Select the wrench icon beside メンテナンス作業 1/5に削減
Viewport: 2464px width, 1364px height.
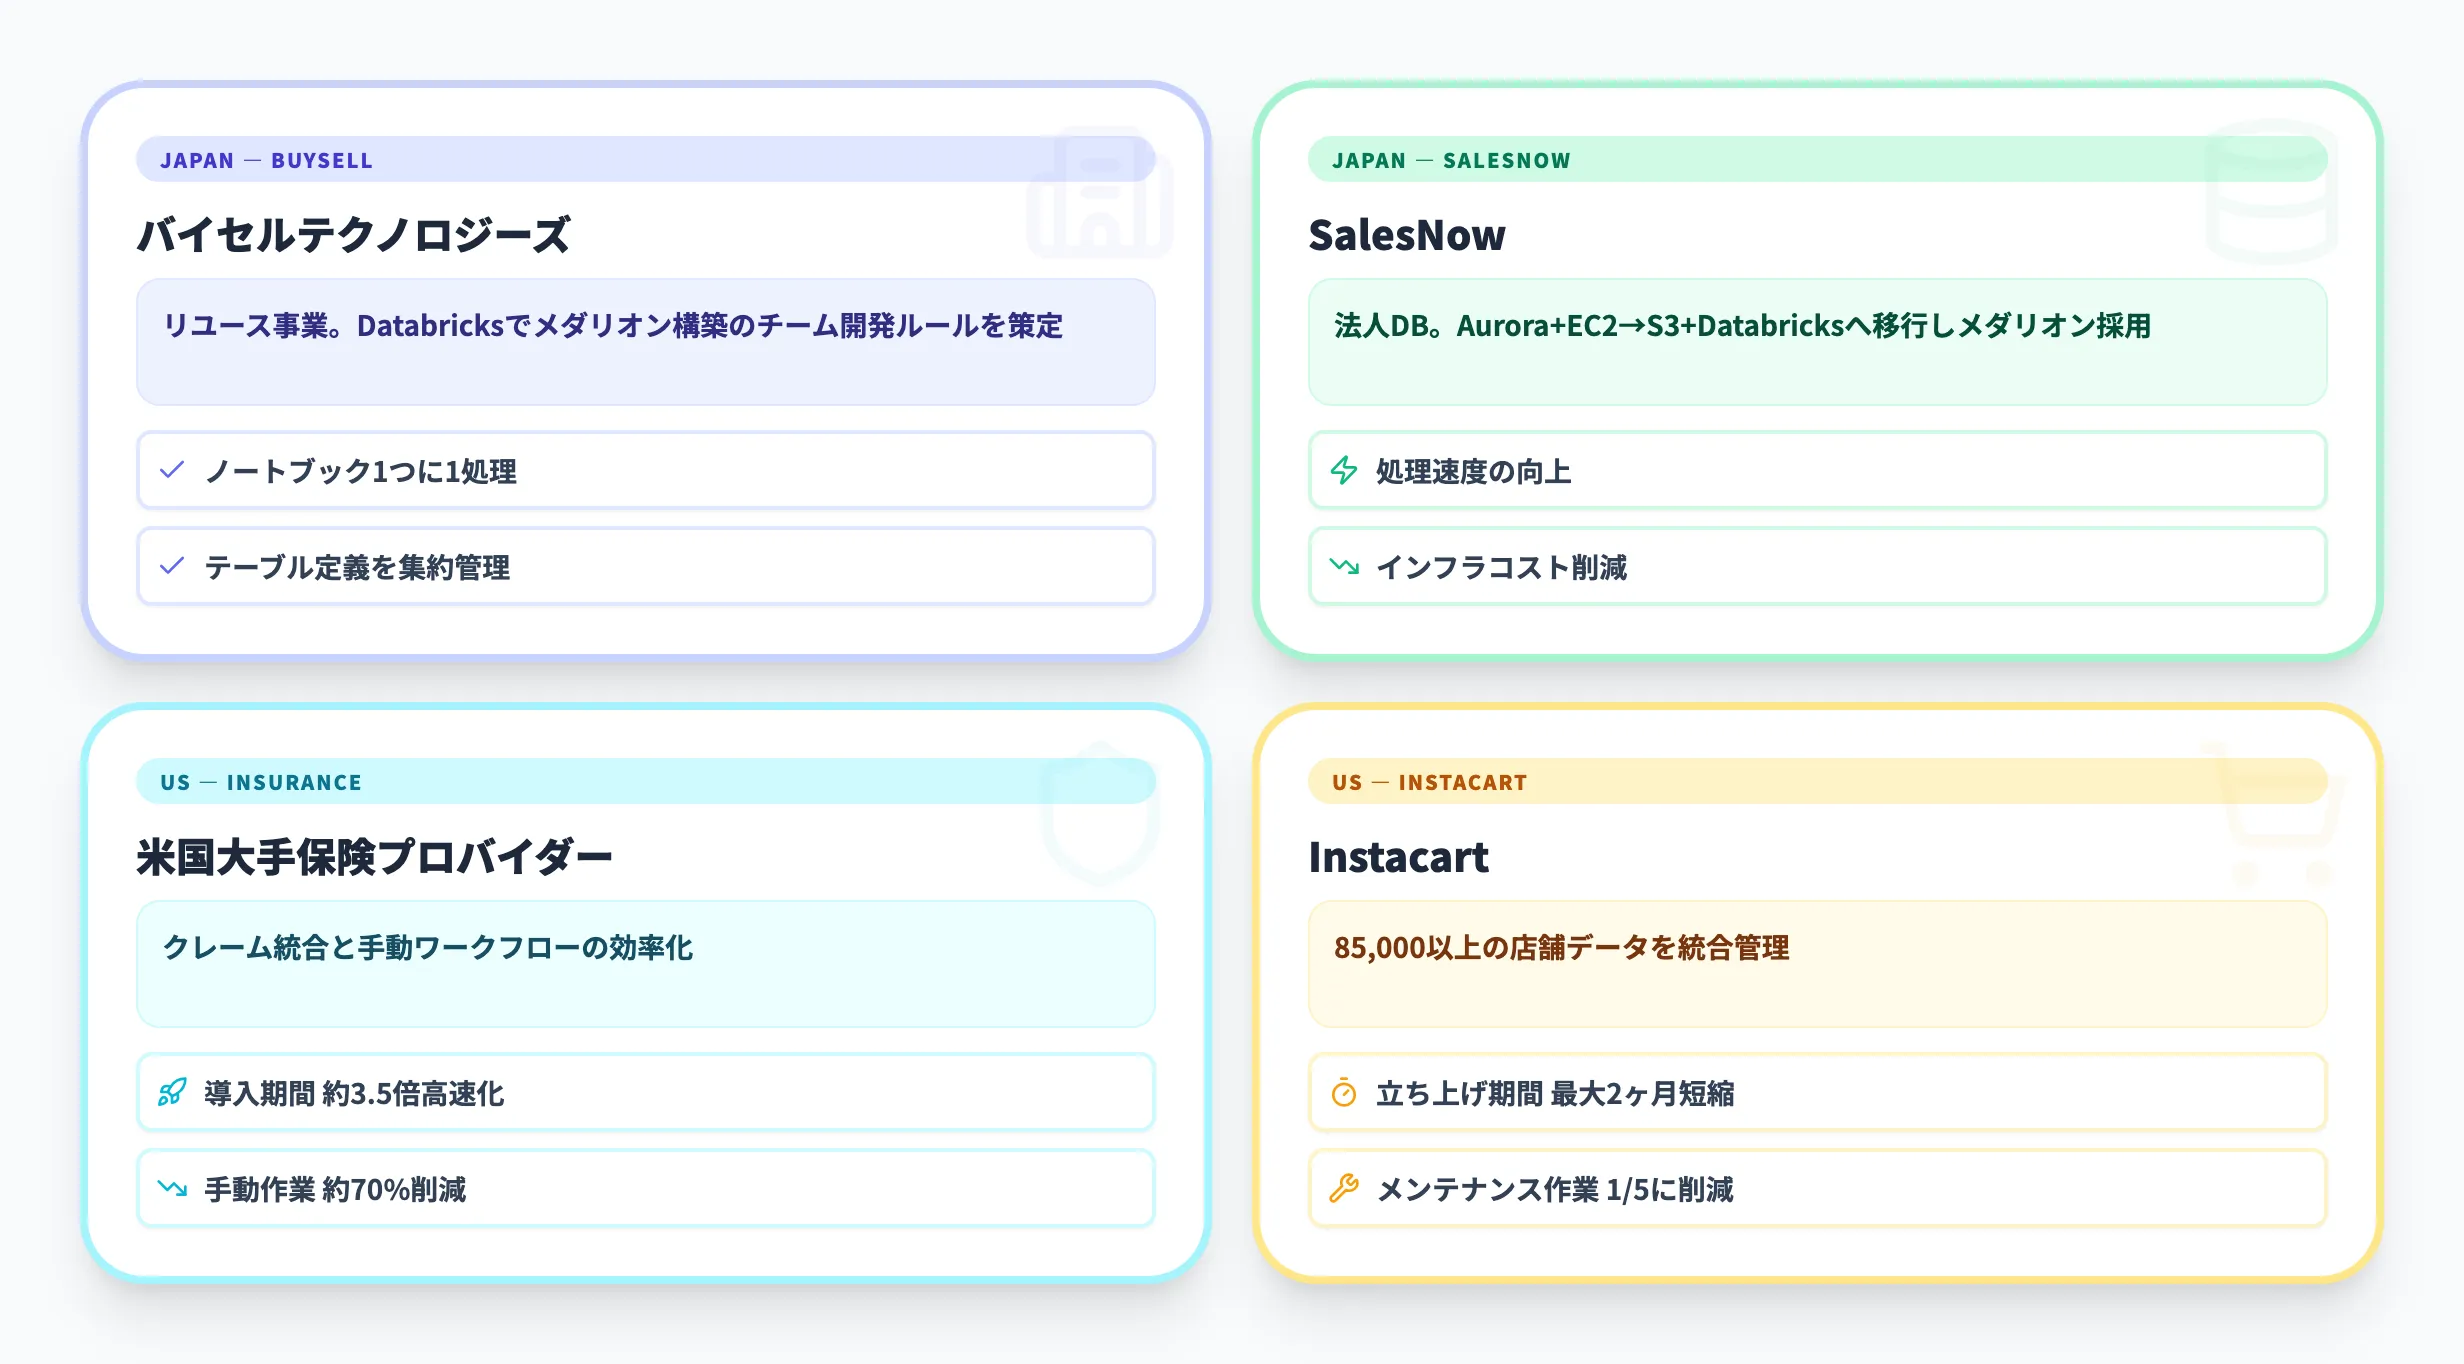(1345, 1189)
